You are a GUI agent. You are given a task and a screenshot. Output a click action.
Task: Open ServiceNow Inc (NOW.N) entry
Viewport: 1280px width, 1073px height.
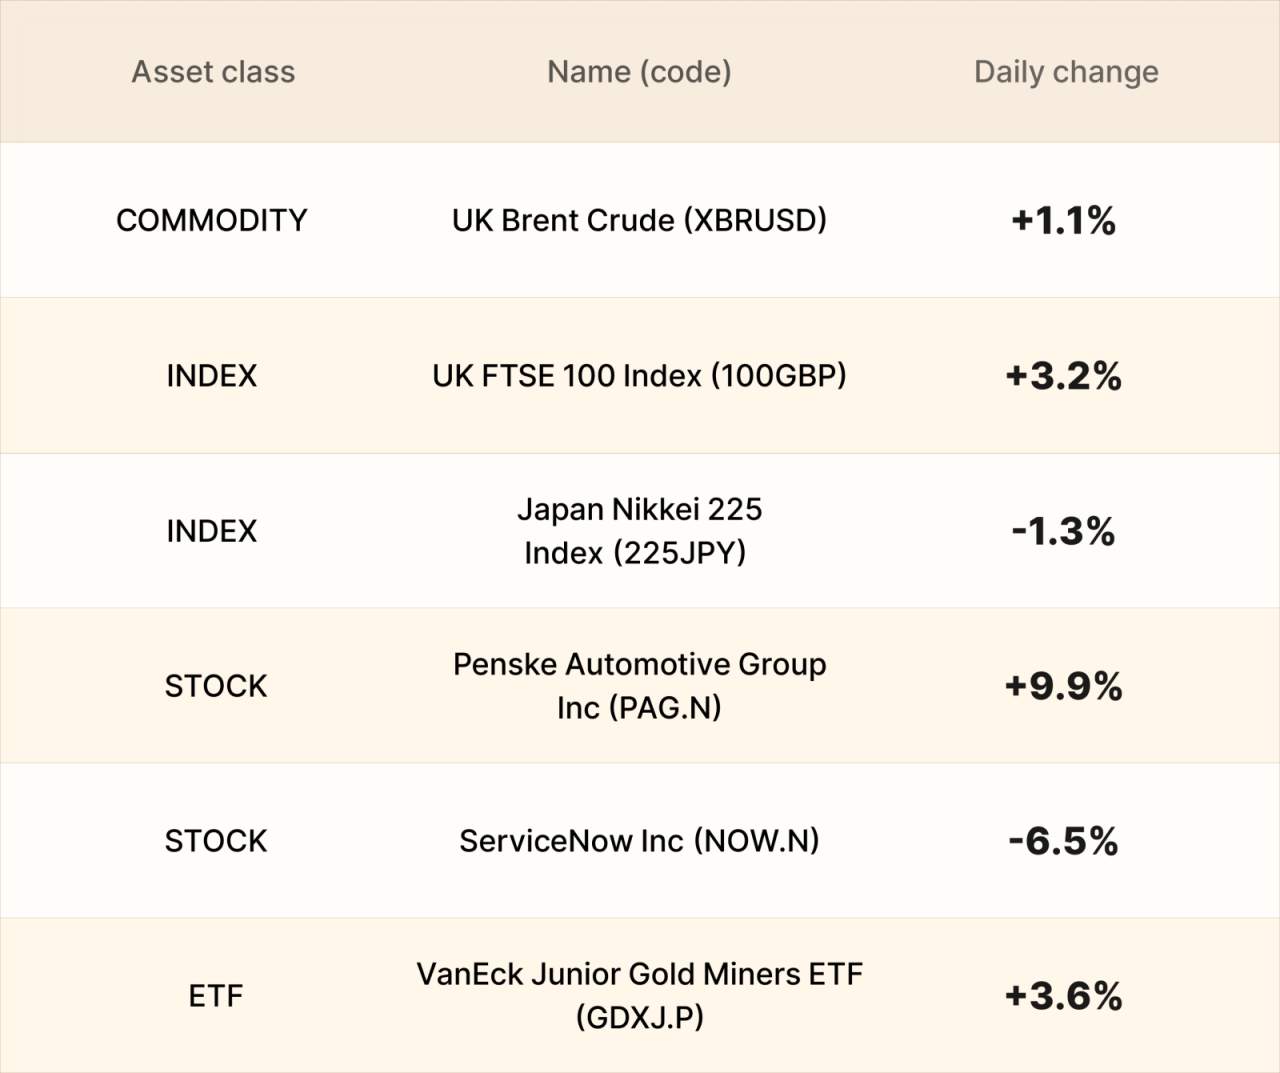tap(639, 841)
